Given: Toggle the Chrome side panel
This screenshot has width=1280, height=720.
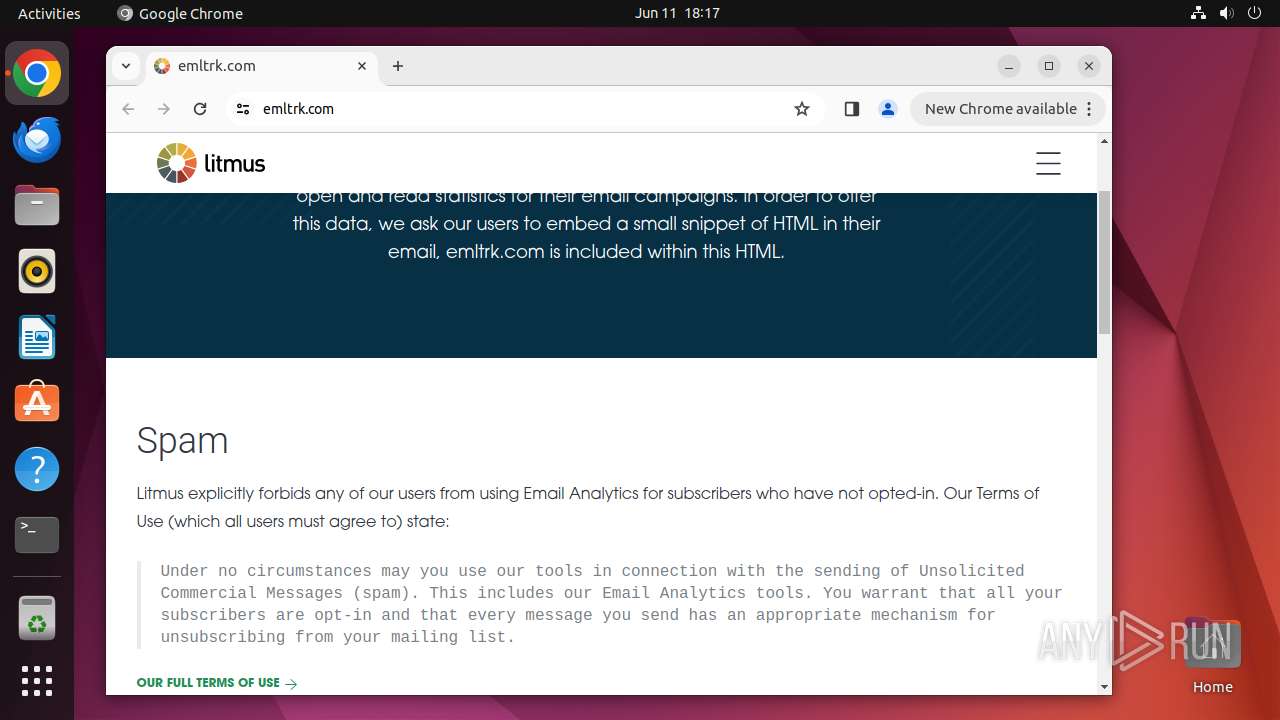Looking at the screenshot, I should (852, 109).
